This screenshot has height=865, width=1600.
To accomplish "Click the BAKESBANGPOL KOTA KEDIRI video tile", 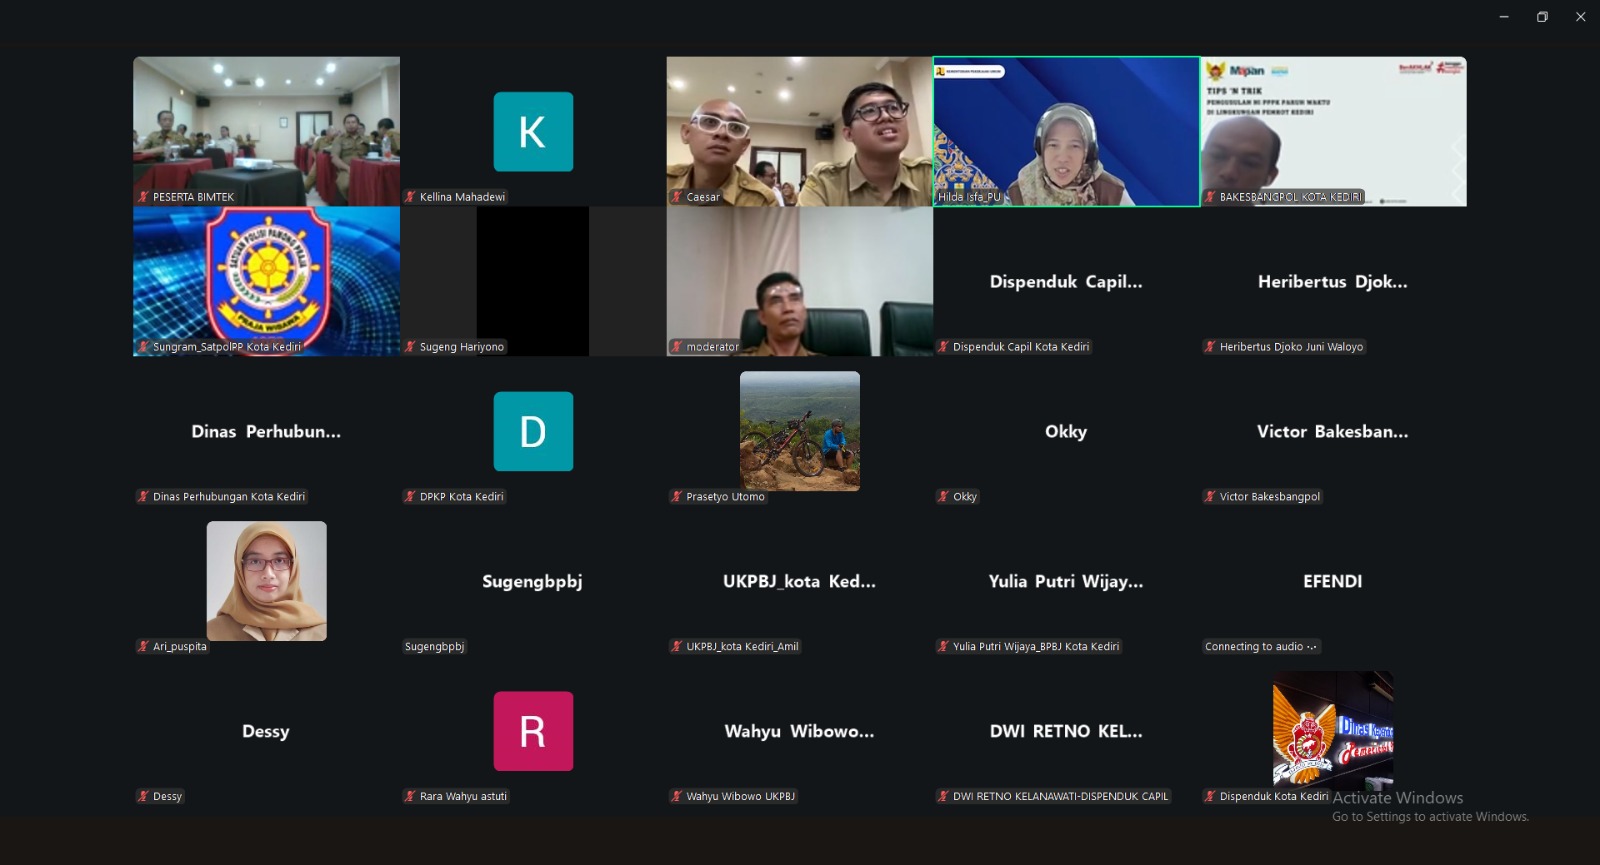I will [1333, 131].
